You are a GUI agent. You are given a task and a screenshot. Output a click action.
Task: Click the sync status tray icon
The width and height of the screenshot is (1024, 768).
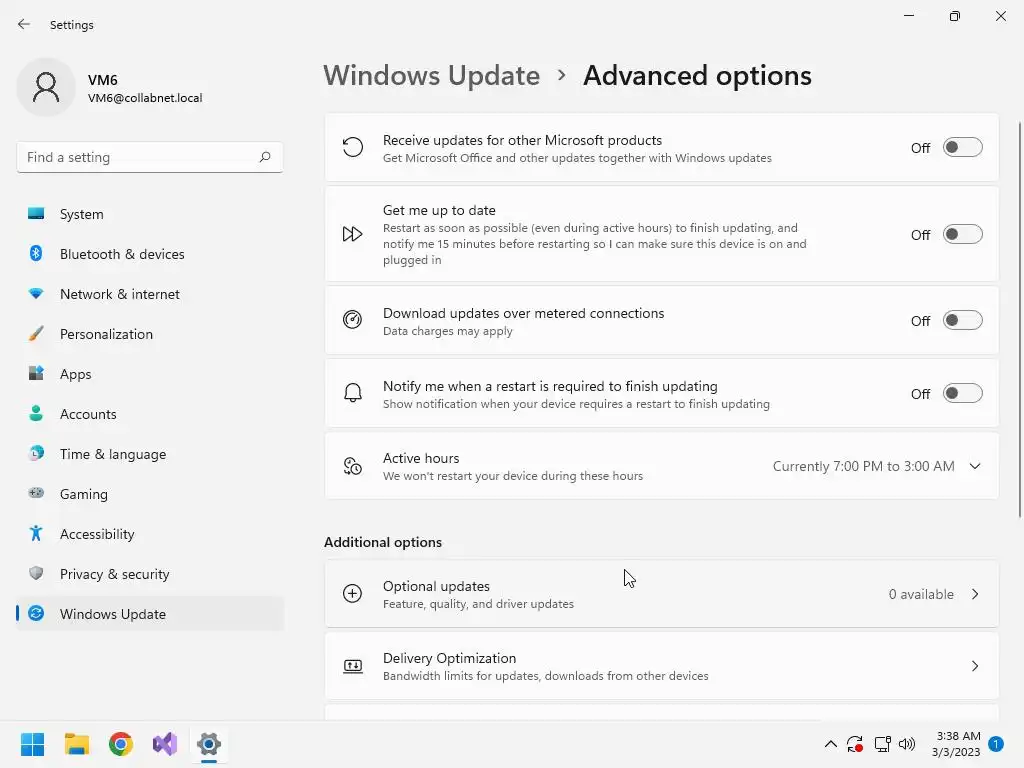[855, 744]
